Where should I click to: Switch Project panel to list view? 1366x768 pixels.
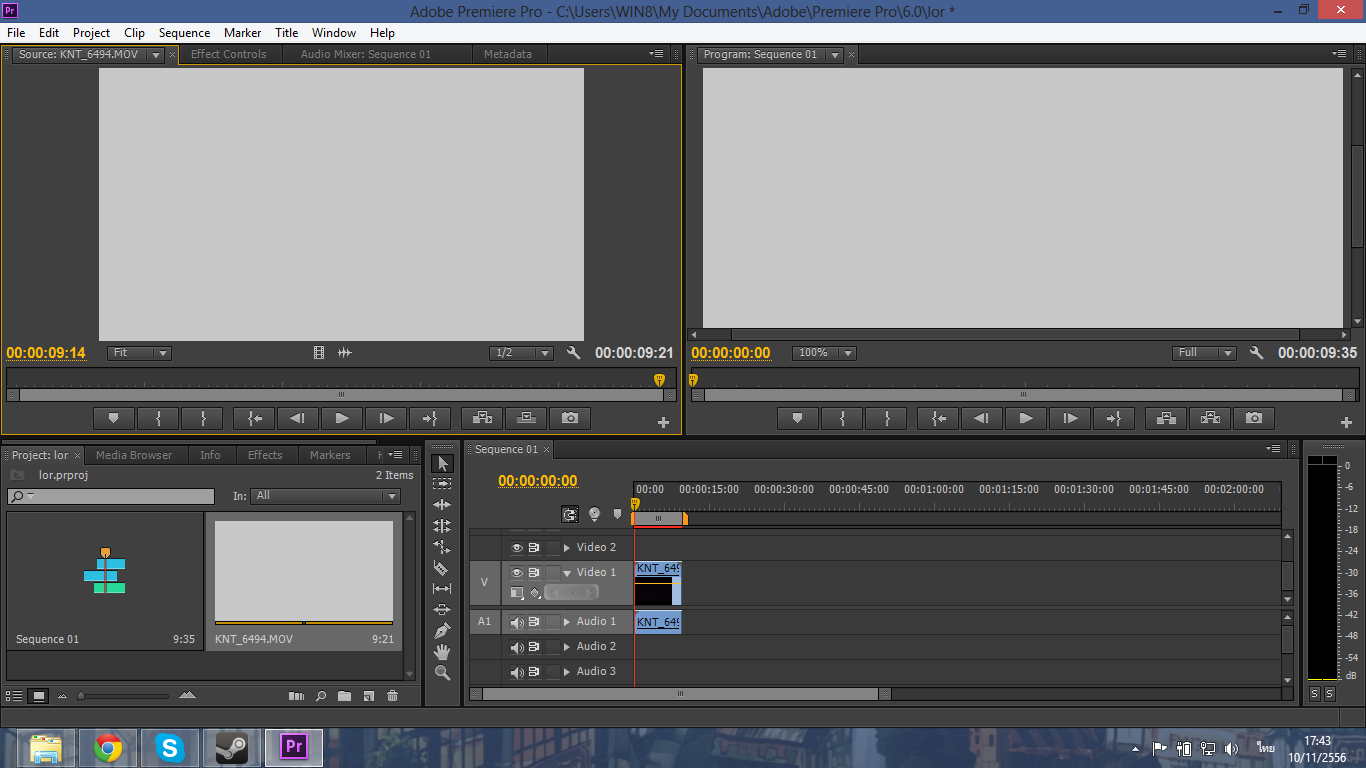(15, 696)
